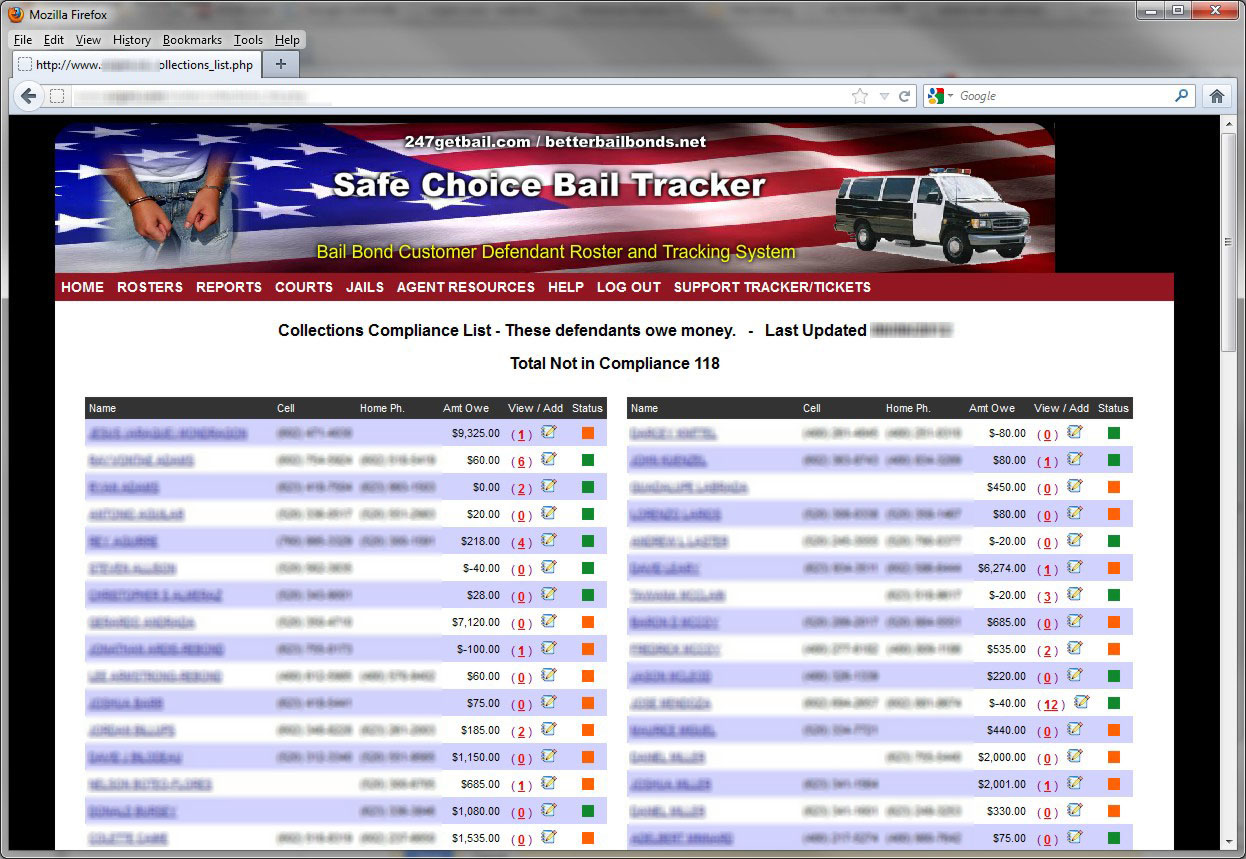This screenshot has width=1246, height=859.
Task: Open the note icon for the $535.00 row
Action: [x=1074, y=648]
